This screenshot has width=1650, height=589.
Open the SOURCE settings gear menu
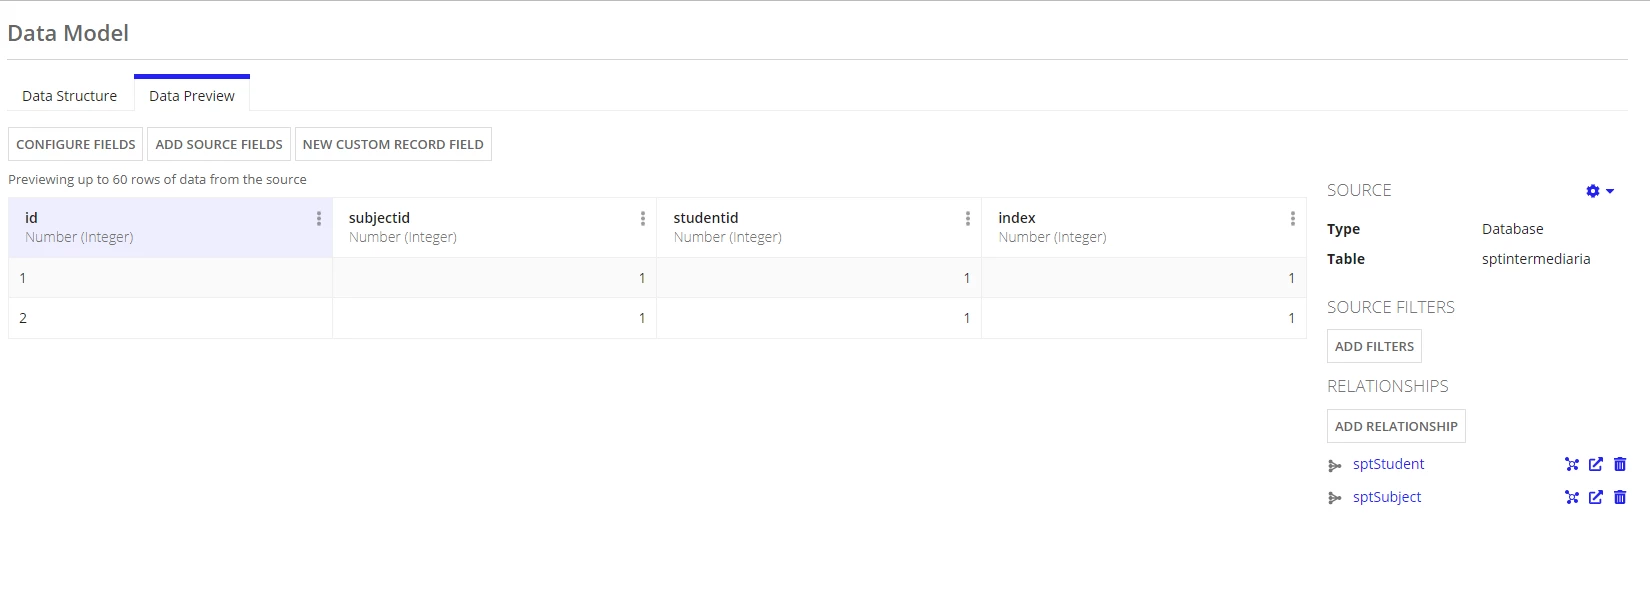pos(1600,191)
